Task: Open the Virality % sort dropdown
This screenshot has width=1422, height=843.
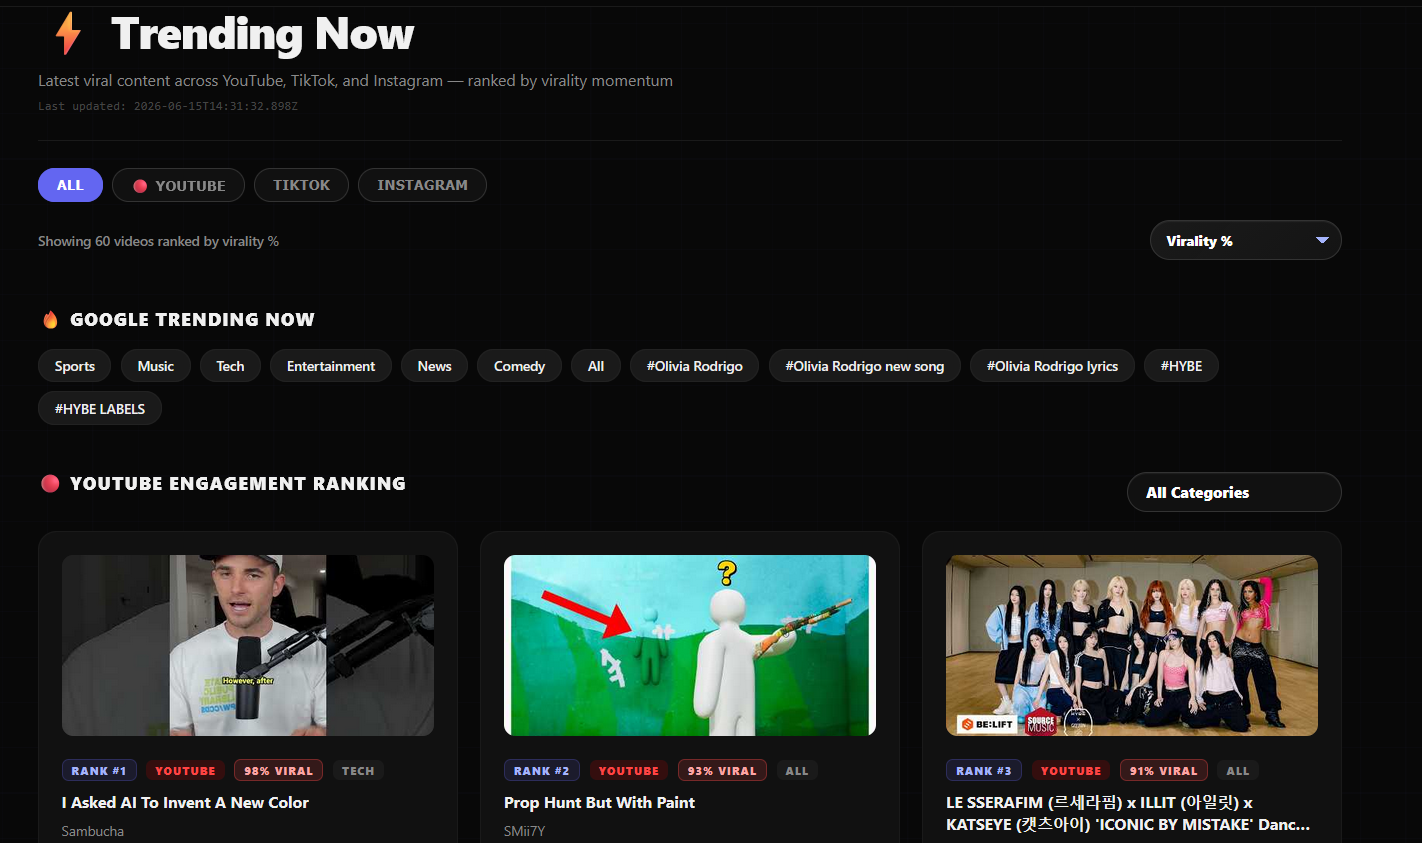Action: (1245, 240)
